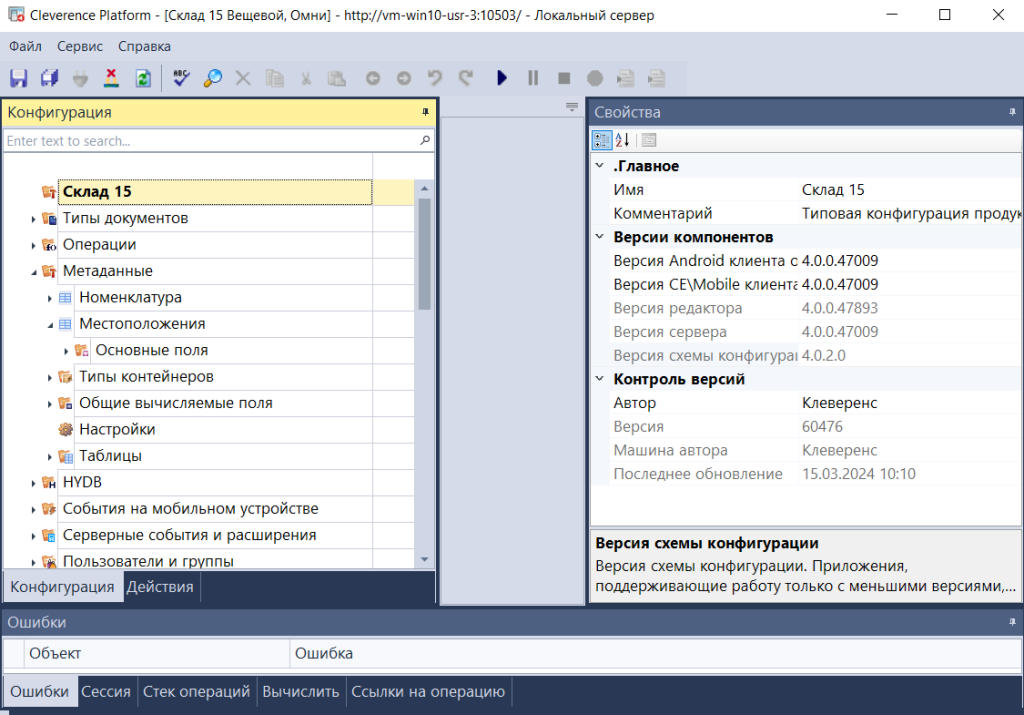Toggle auto-hide pin on Ошибки panel
This screenshot has width=1024, height=715.
coord(1011,622)
